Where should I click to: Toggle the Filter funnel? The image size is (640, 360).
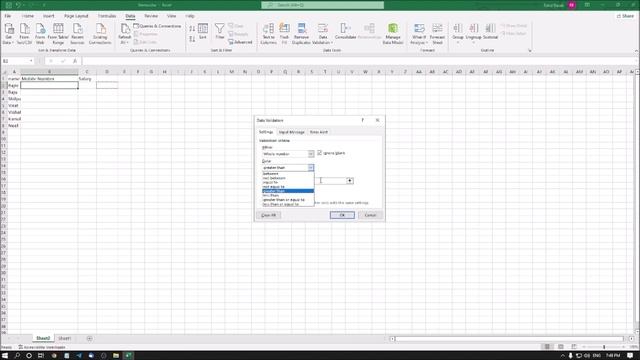pos(220,31)
